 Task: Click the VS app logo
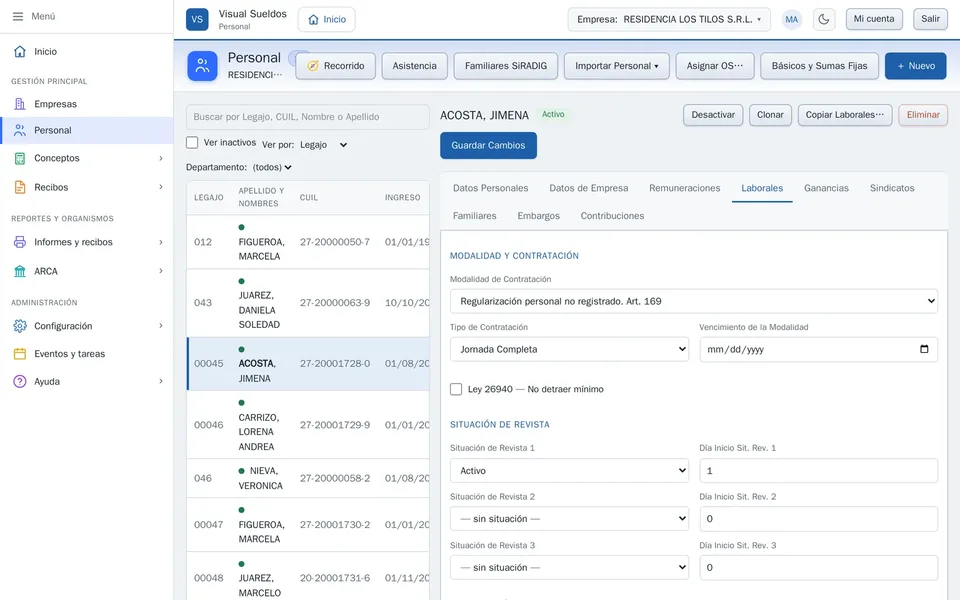pyautogui.click(x=197, y=19)
